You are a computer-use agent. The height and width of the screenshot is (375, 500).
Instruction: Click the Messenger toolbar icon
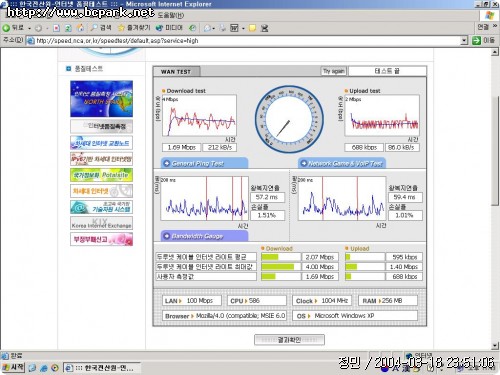(x=265, y=28)
